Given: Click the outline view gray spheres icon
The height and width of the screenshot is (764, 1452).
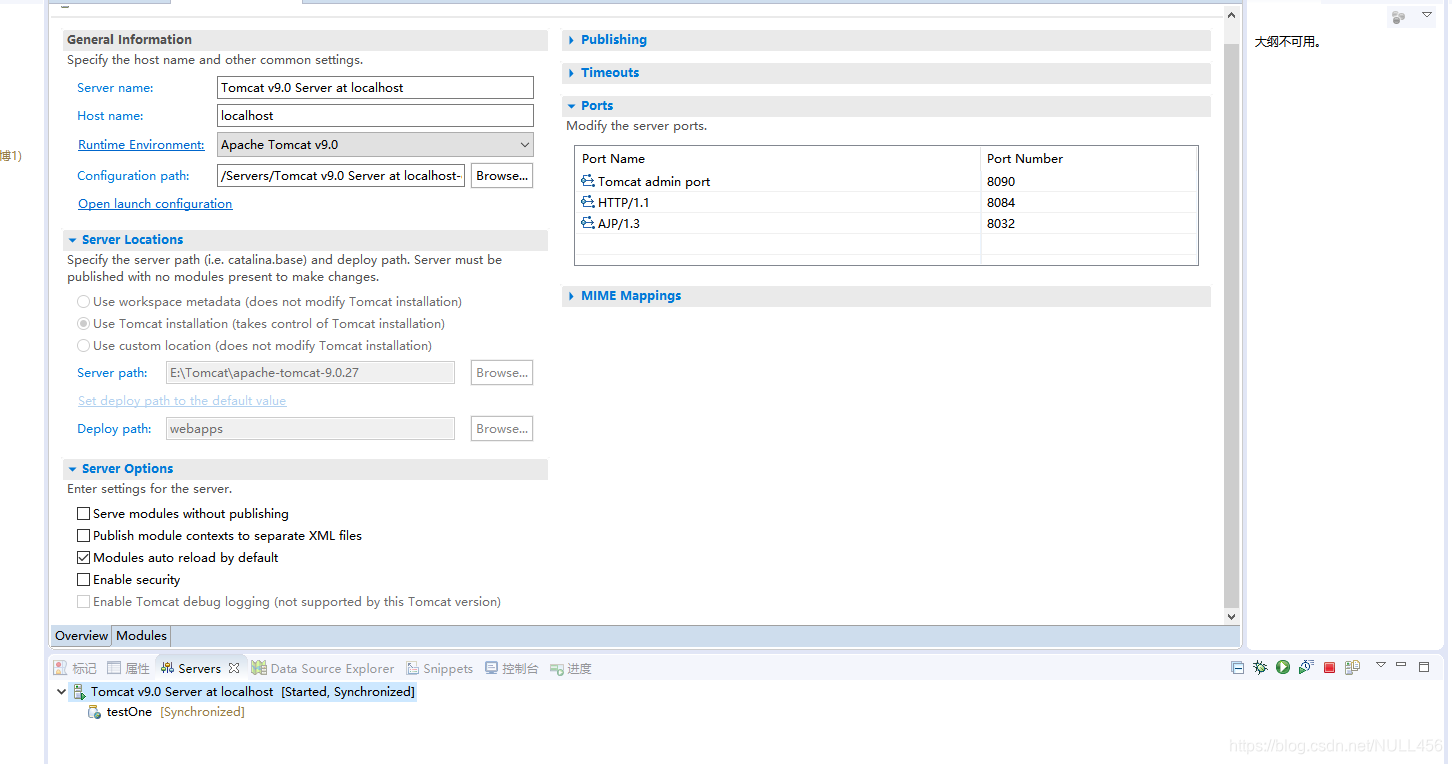Looking at the screenshot, I should (1398, 17).
